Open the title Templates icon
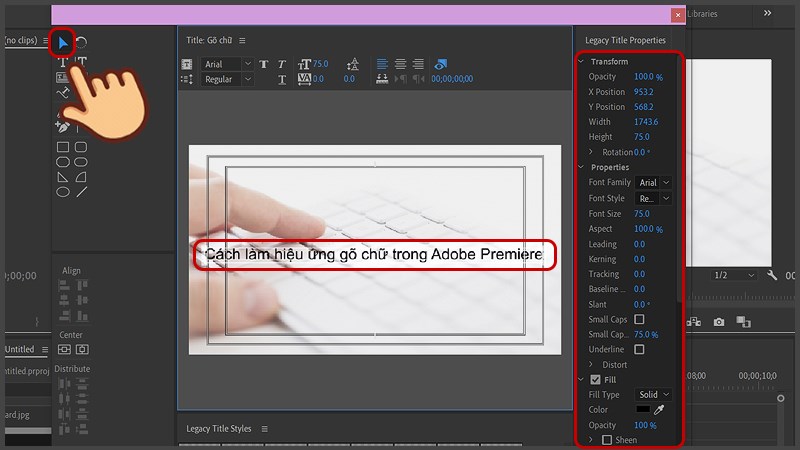 187,64
